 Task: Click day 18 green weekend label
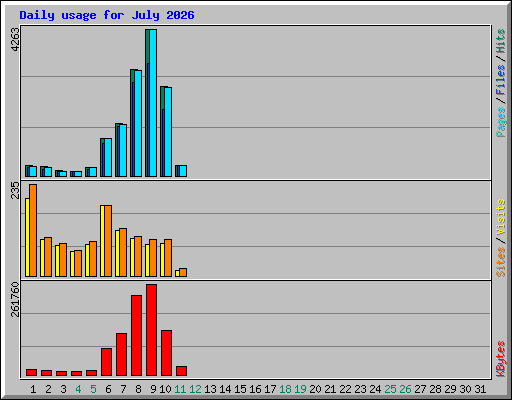point(285,389)
